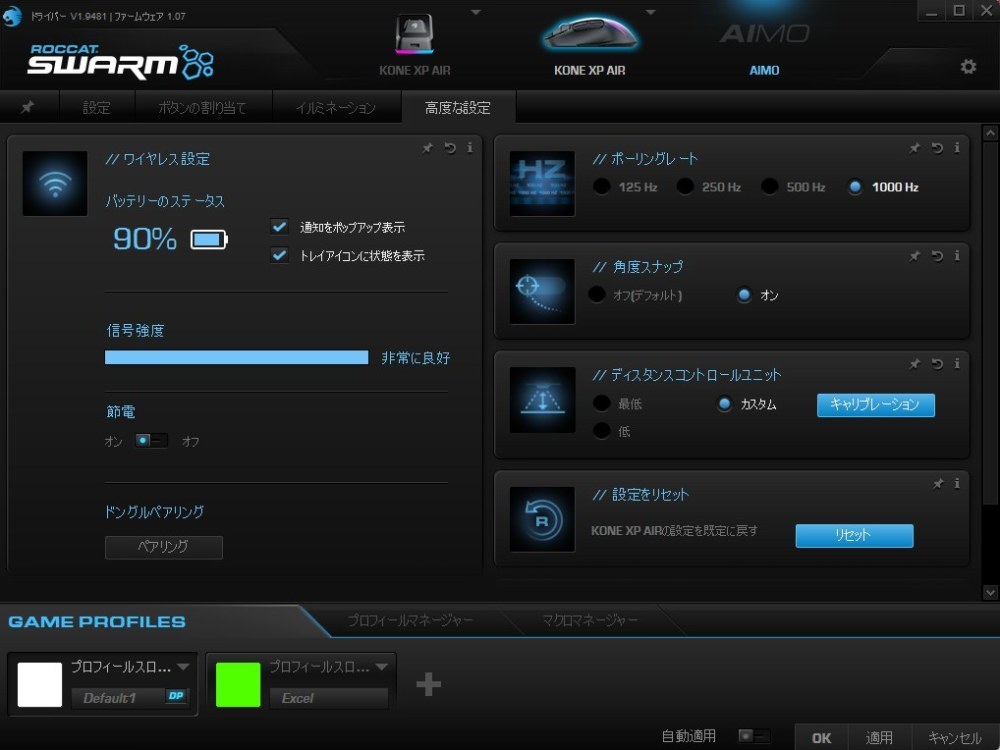1000x750 pixels.
Task: Open the Default1 profile slot dropdown
Action: (x=183, y=667)
